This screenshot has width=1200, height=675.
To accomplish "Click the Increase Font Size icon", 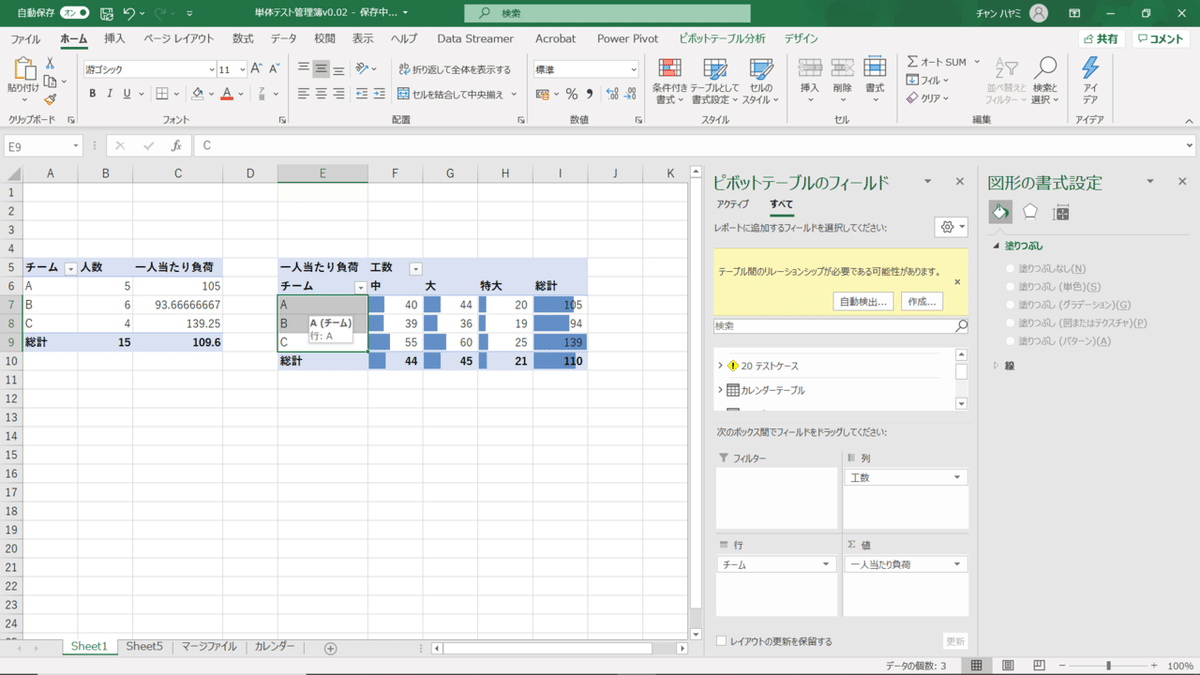I will (x=257, y=69).
